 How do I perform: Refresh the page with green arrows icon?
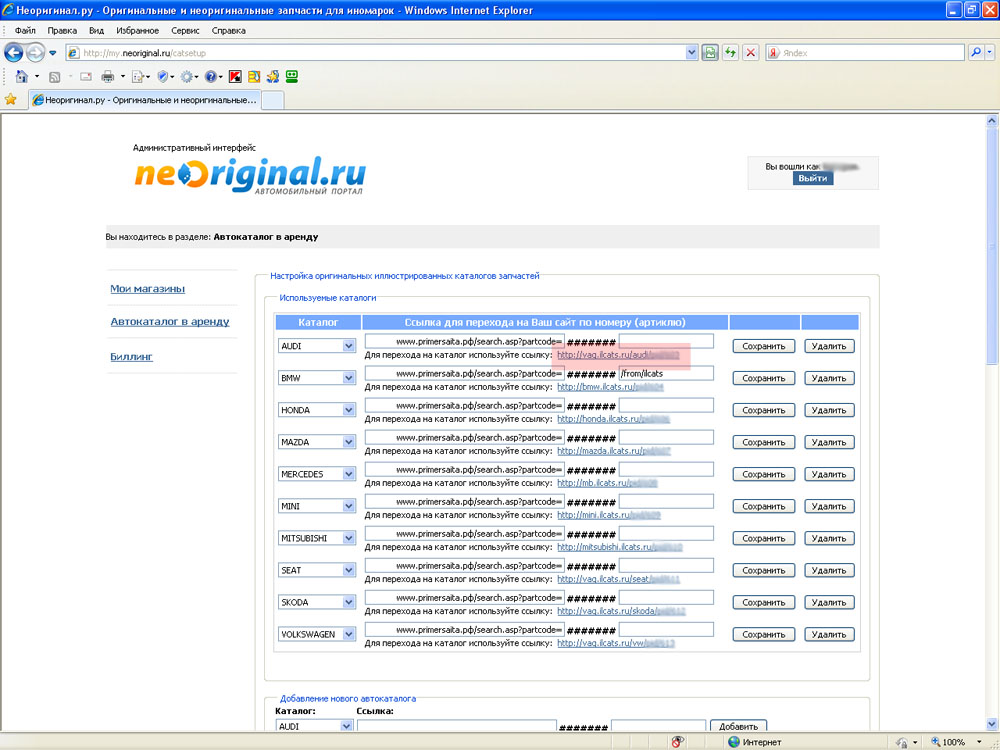(730, 53)
